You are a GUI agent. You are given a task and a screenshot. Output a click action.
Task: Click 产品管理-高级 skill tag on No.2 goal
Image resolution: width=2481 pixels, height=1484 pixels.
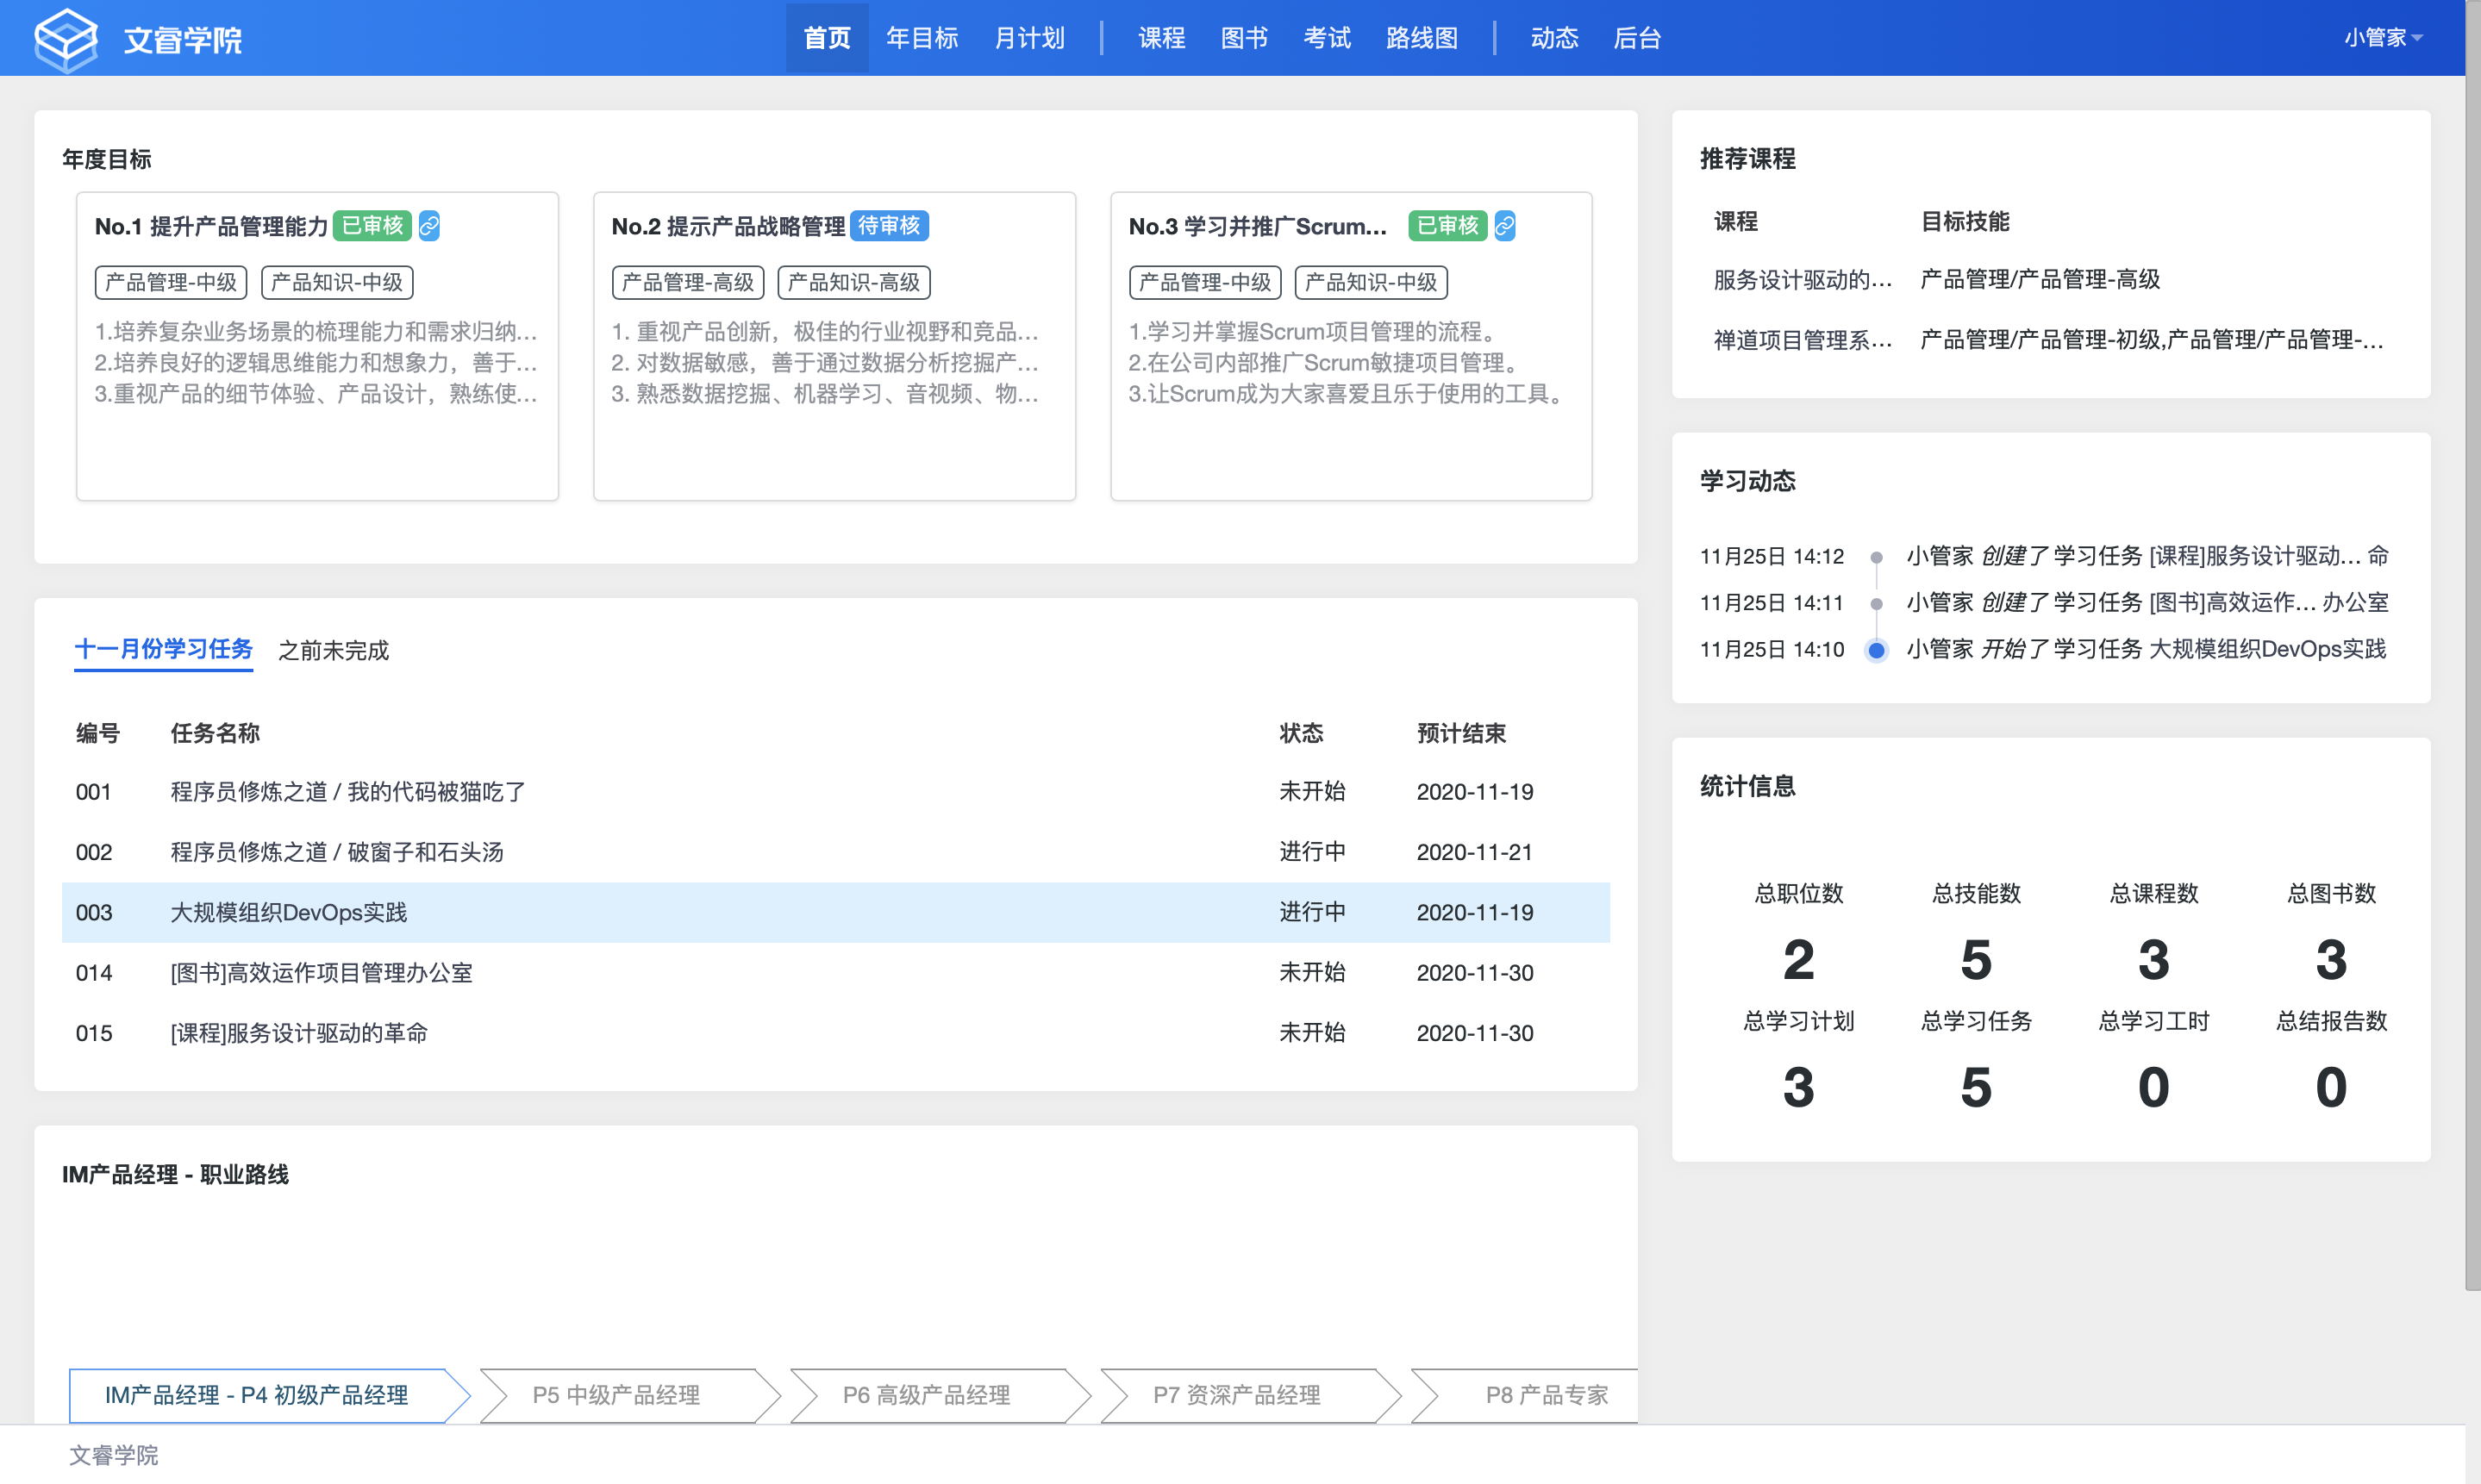pos(687,282)
